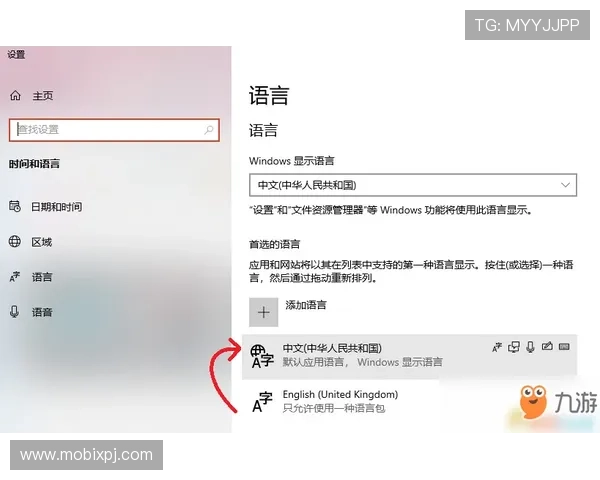600x480 pixels.
Task: Click 默认应用语言, Windows 显示语言 subtitle
Action: 362,362
